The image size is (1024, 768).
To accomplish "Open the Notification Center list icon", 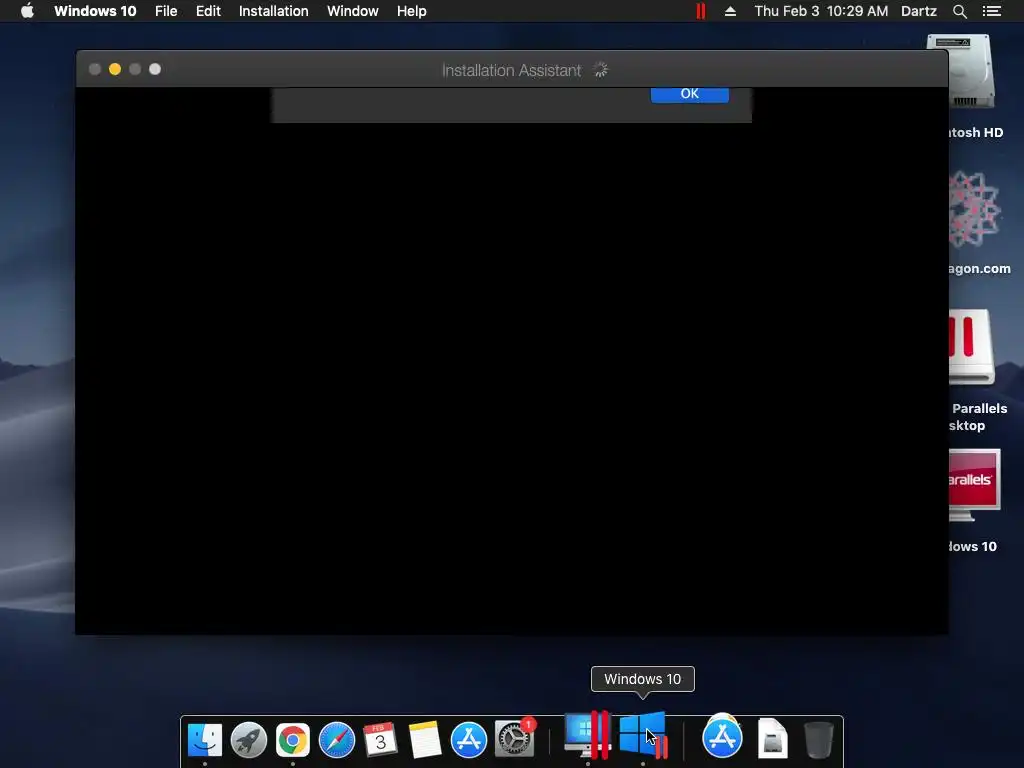I will coord(991,11).
